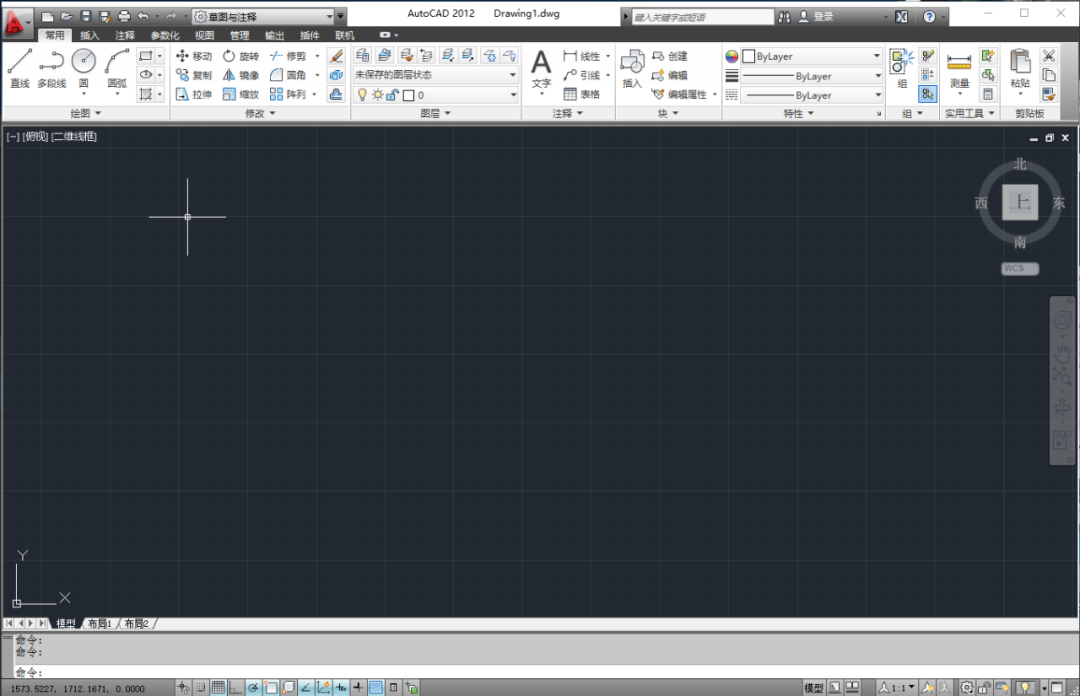
Task: Select the 直线 (Line) drawing tool
Action: [x=19, y=68]
